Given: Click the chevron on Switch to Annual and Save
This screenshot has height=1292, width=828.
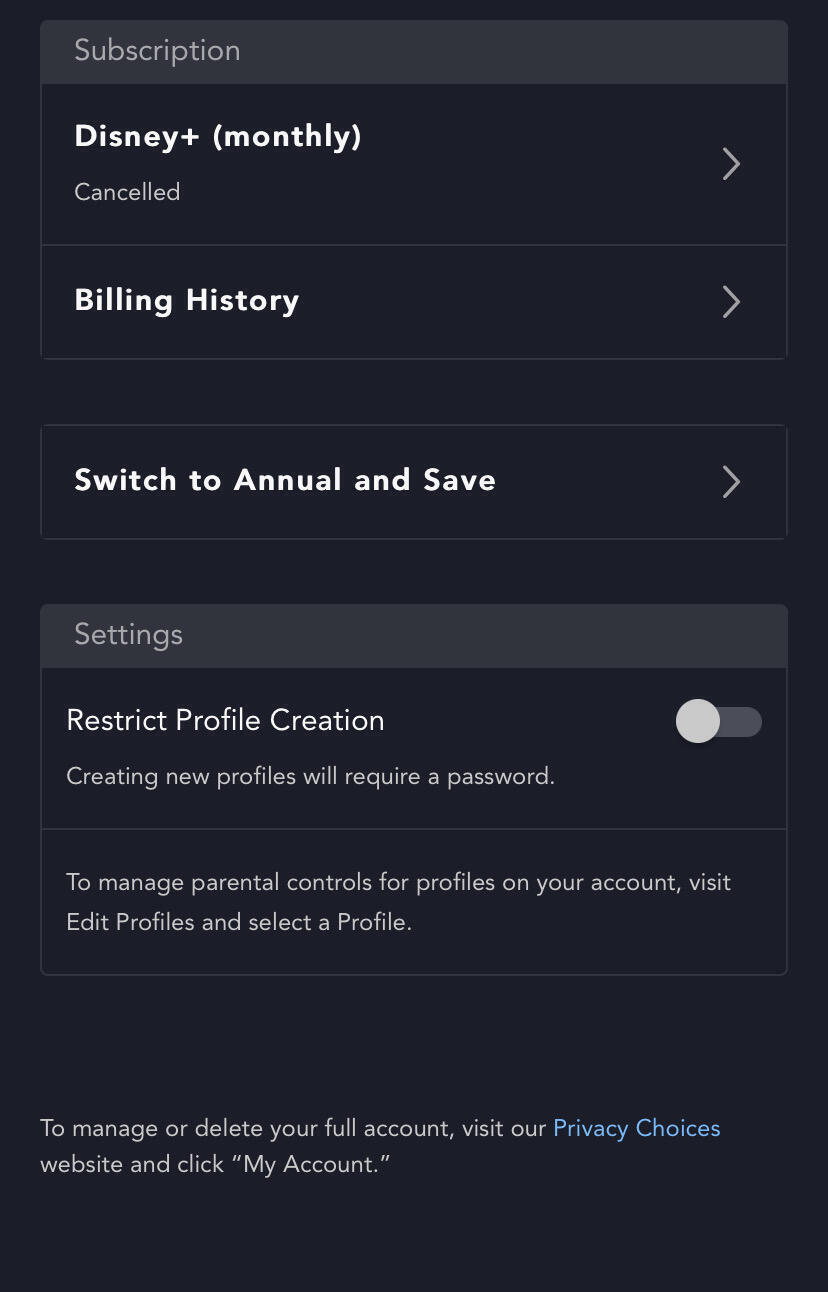Looking at the screenshot, I should point(731,482).
